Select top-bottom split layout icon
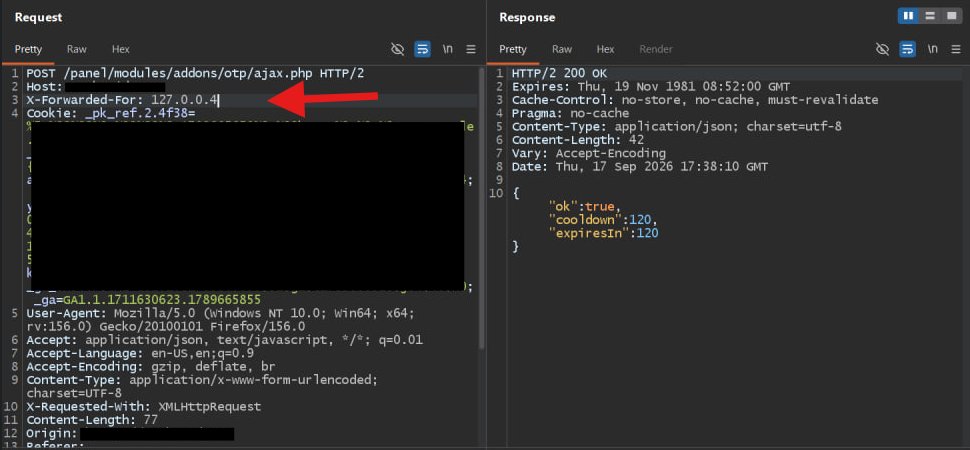 click(930, 16)
